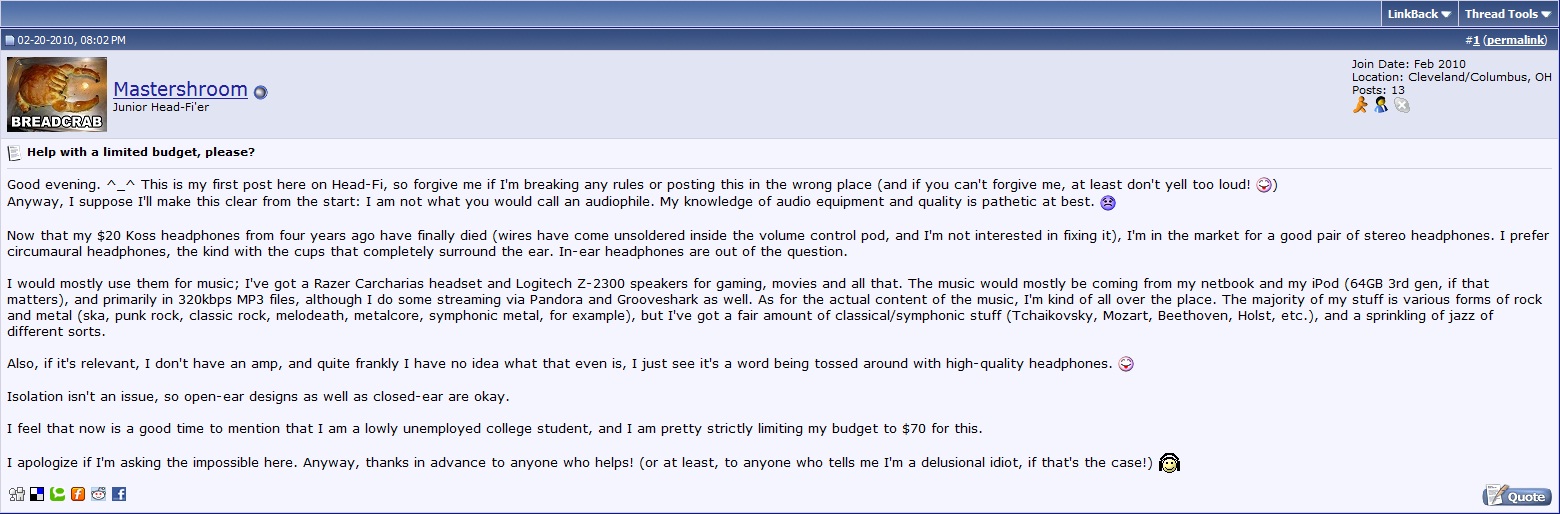
Task: Click the document icon beside post title
Action: click(x=14, y=153)
